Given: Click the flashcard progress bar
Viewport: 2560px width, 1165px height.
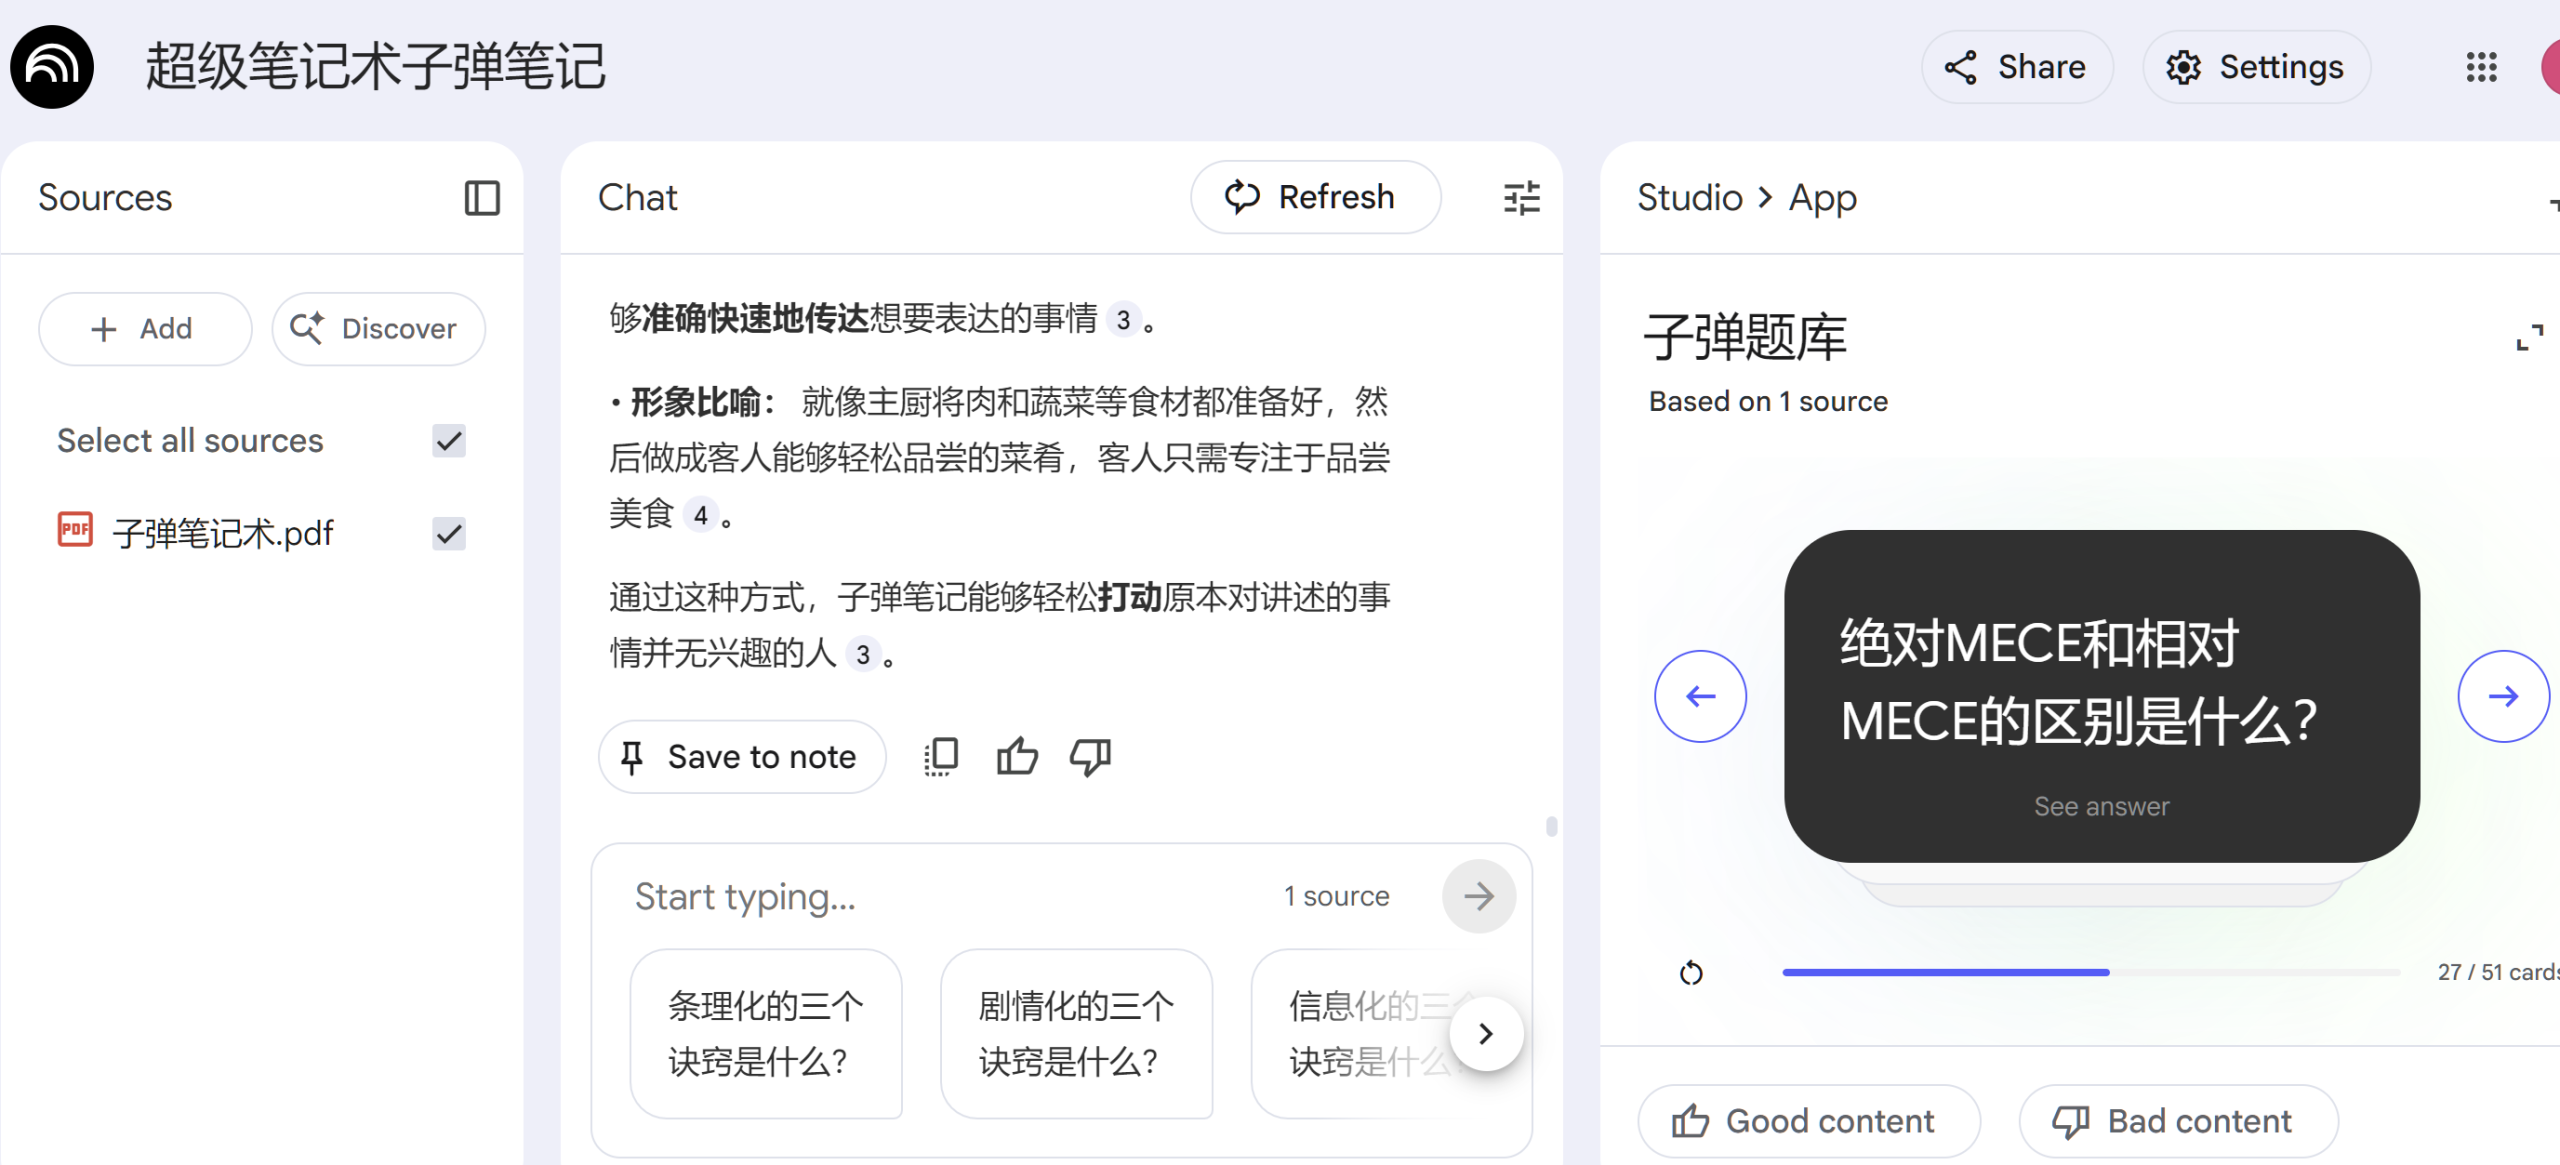Looking at the screenshot, I should 2090,972.
